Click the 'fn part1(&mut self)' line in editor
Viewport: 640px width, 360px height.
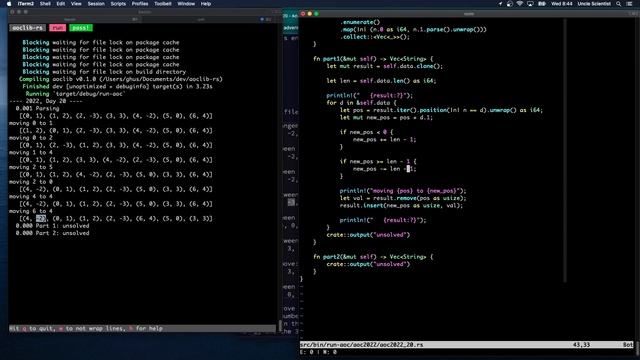[373, 59]
